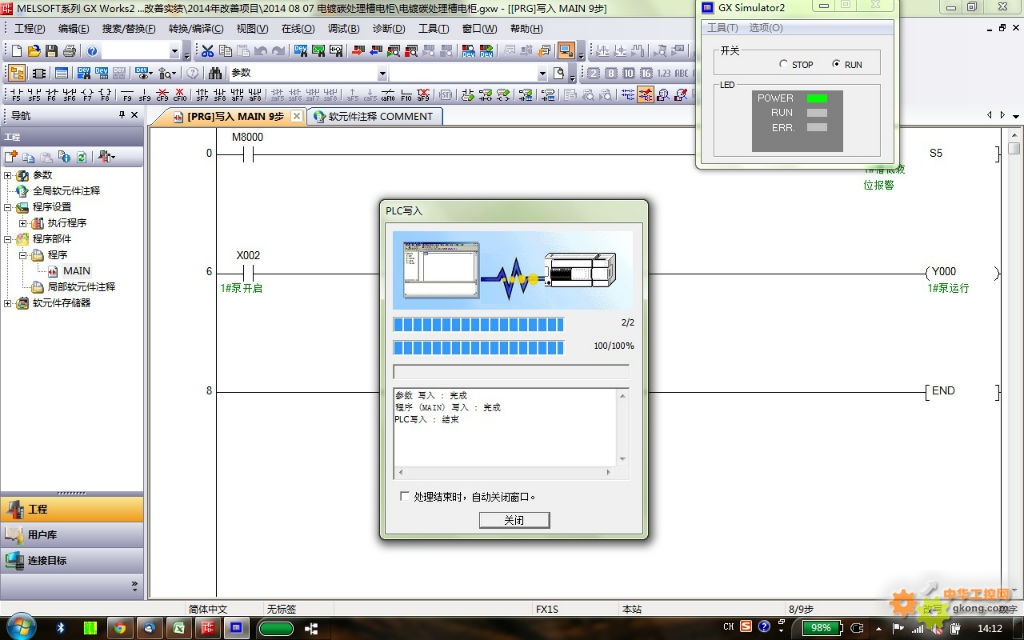The width and height of the screenshot is (1024, 640).
Task: Expand the navigation panel bottom chevron
Action: tap(135, 585)
